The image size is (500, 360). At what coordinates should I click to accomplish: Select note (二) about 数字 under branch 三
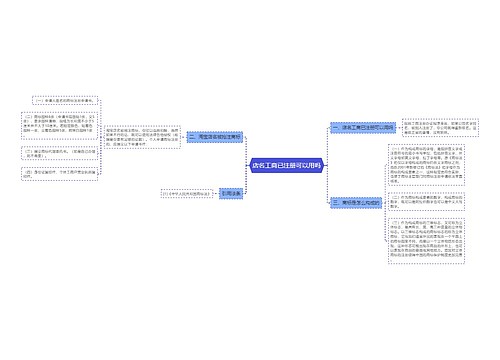(426, 202)
